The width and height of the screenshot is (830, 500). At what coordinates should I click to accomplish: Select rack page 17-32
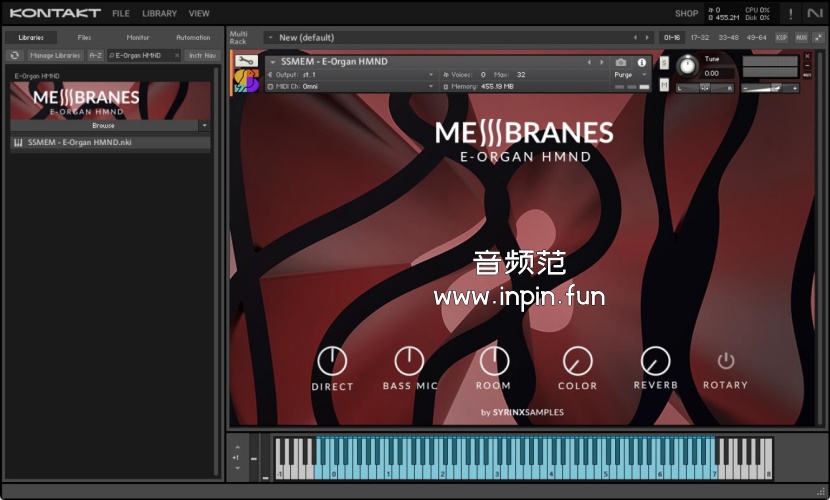click(700, 38)
